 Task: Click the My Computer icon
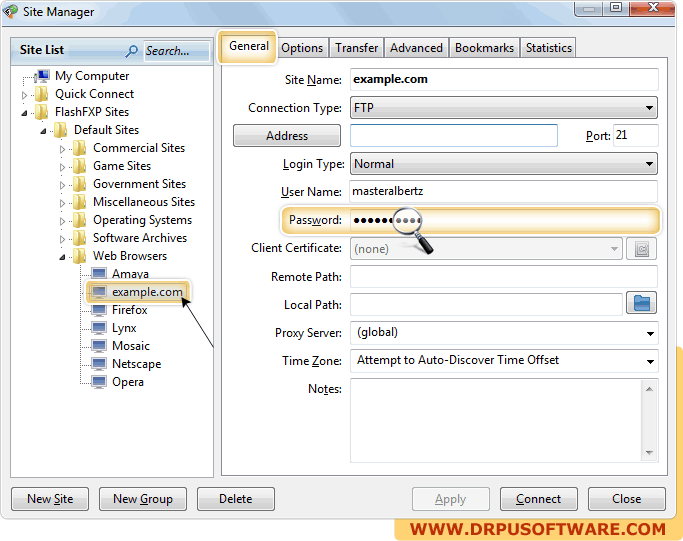click(x=42, y=76)
